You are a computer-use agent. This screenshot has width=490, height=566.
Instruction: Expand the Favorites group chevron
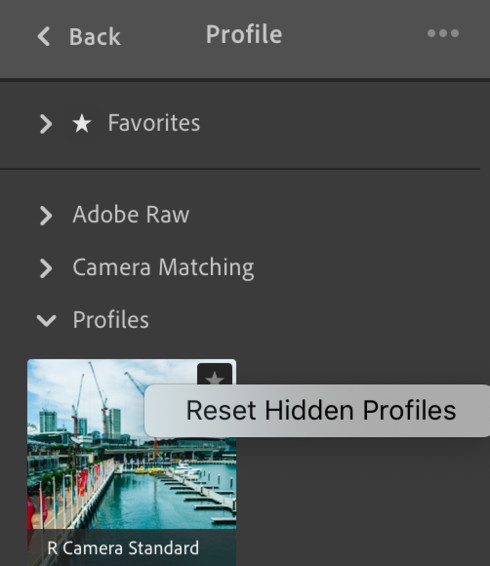(46, 124)
